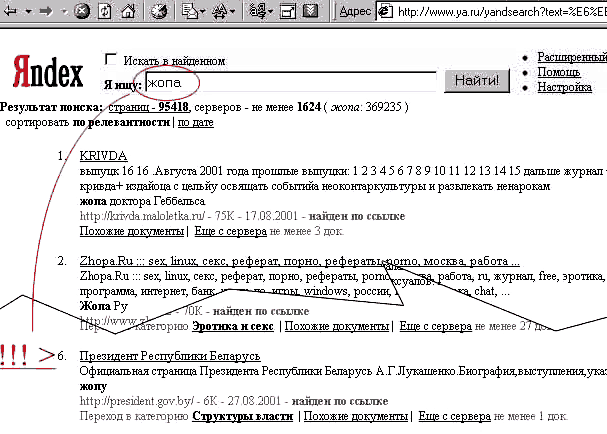The height and width of the screenshot is (434, 607).
Task: Expand the Mail icon dropdown arrow
Action: pos(202,12)
